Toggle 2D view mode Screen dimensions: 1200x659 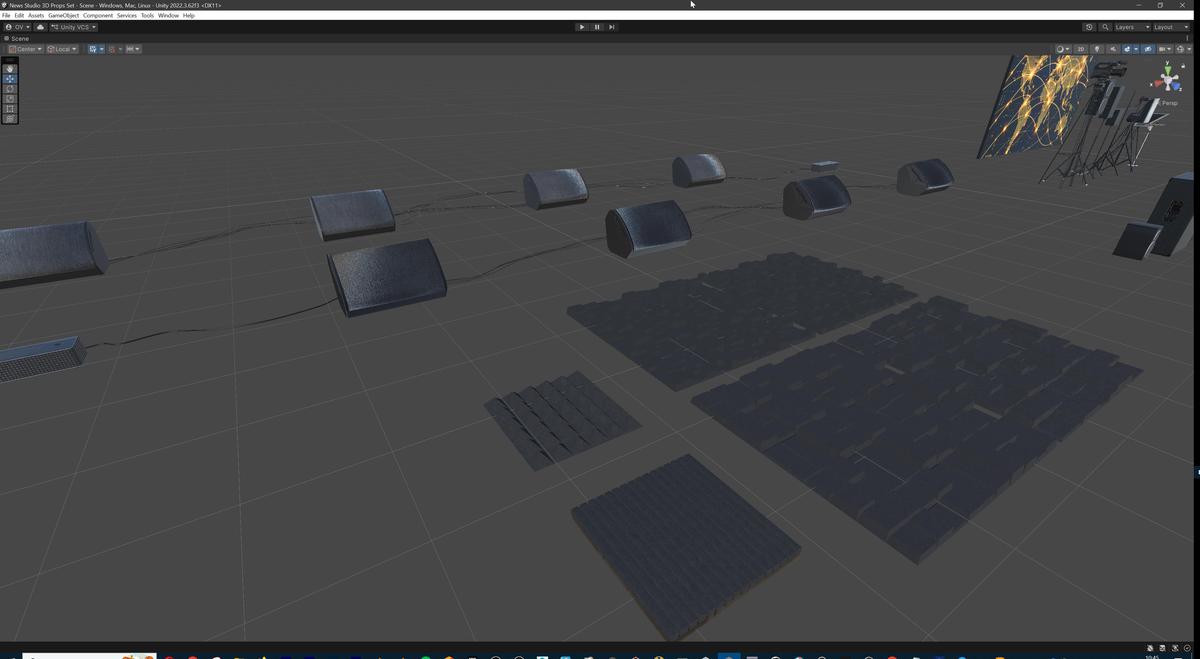1081,49
